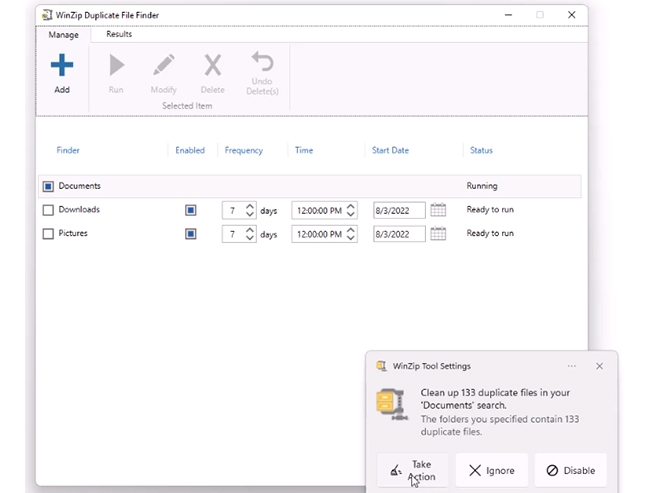The height and width of the screenshot is (493, 646).
Task: Select the Manage tab
Action: [63, 35]
